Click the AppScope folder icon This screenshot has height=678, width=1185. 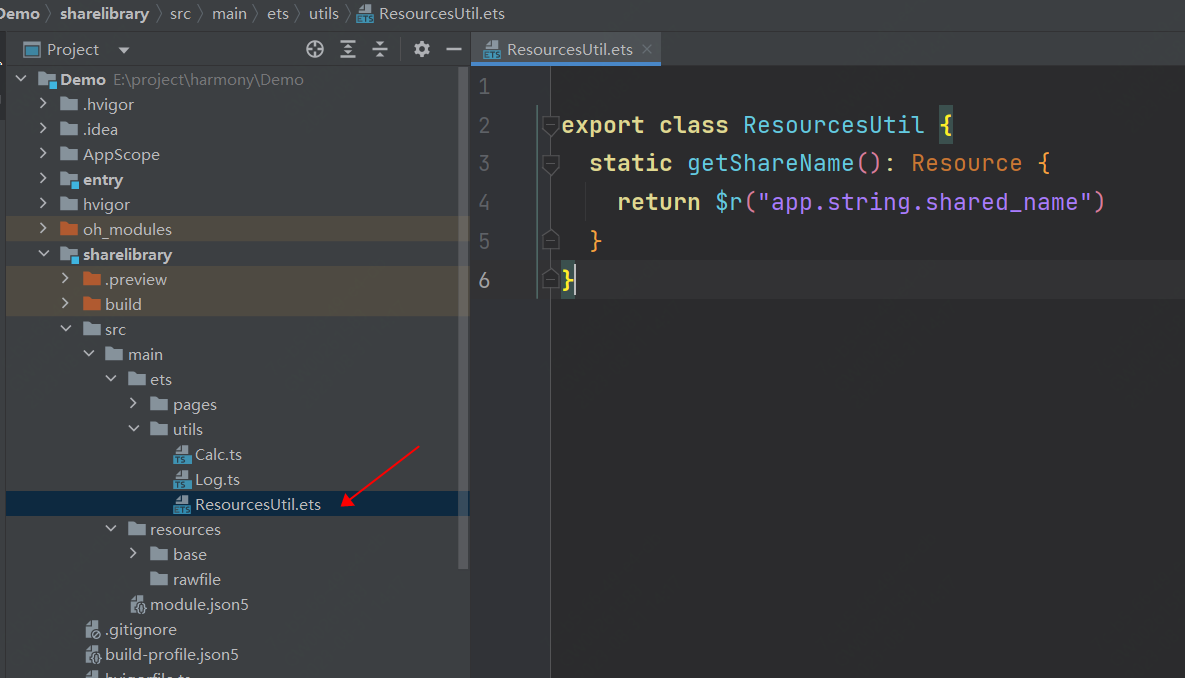coord(69,153)
